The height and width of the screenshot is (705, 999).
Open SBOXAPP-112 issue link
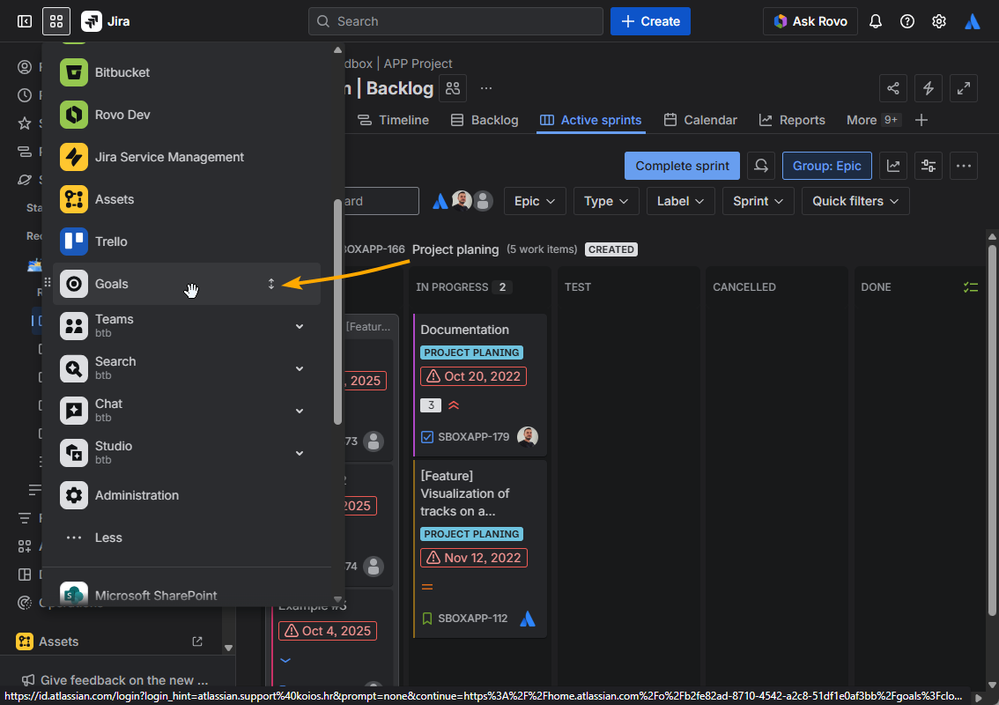coord(473,618)
